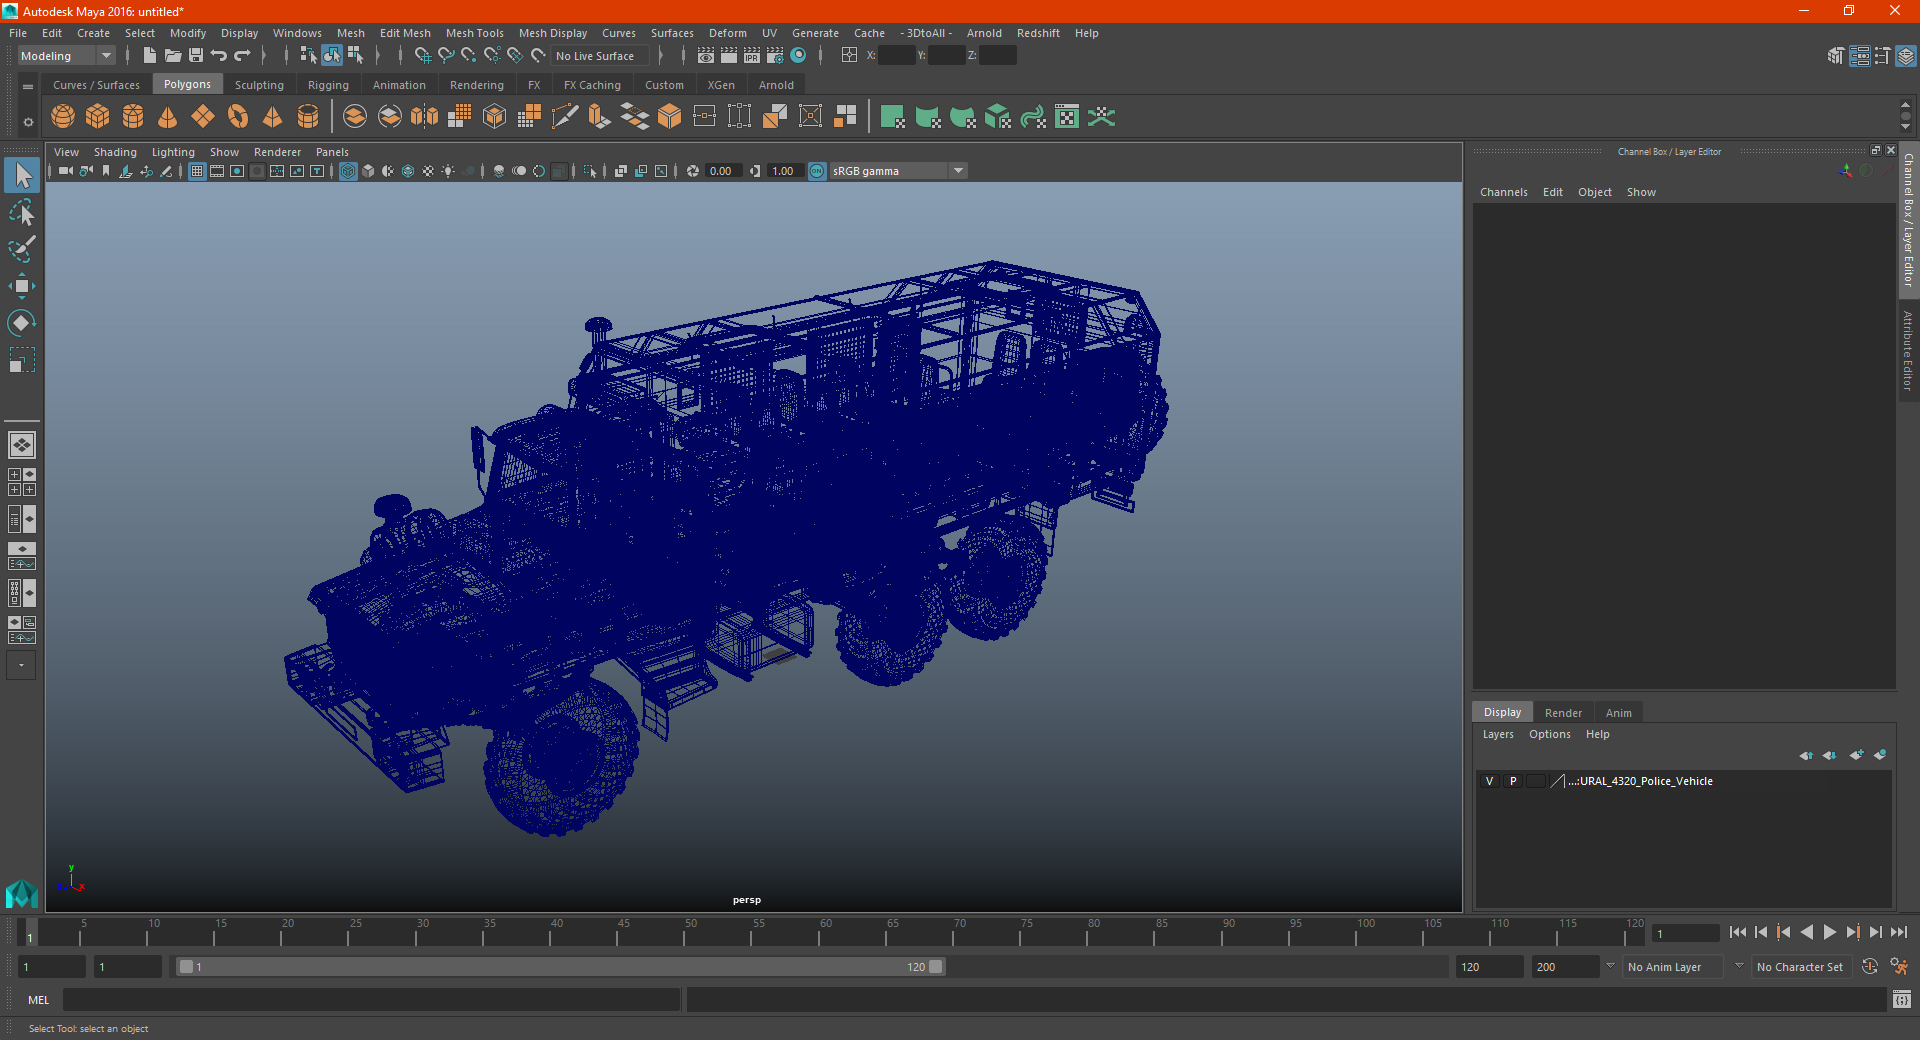Open the shelf options gear menu

28,122
